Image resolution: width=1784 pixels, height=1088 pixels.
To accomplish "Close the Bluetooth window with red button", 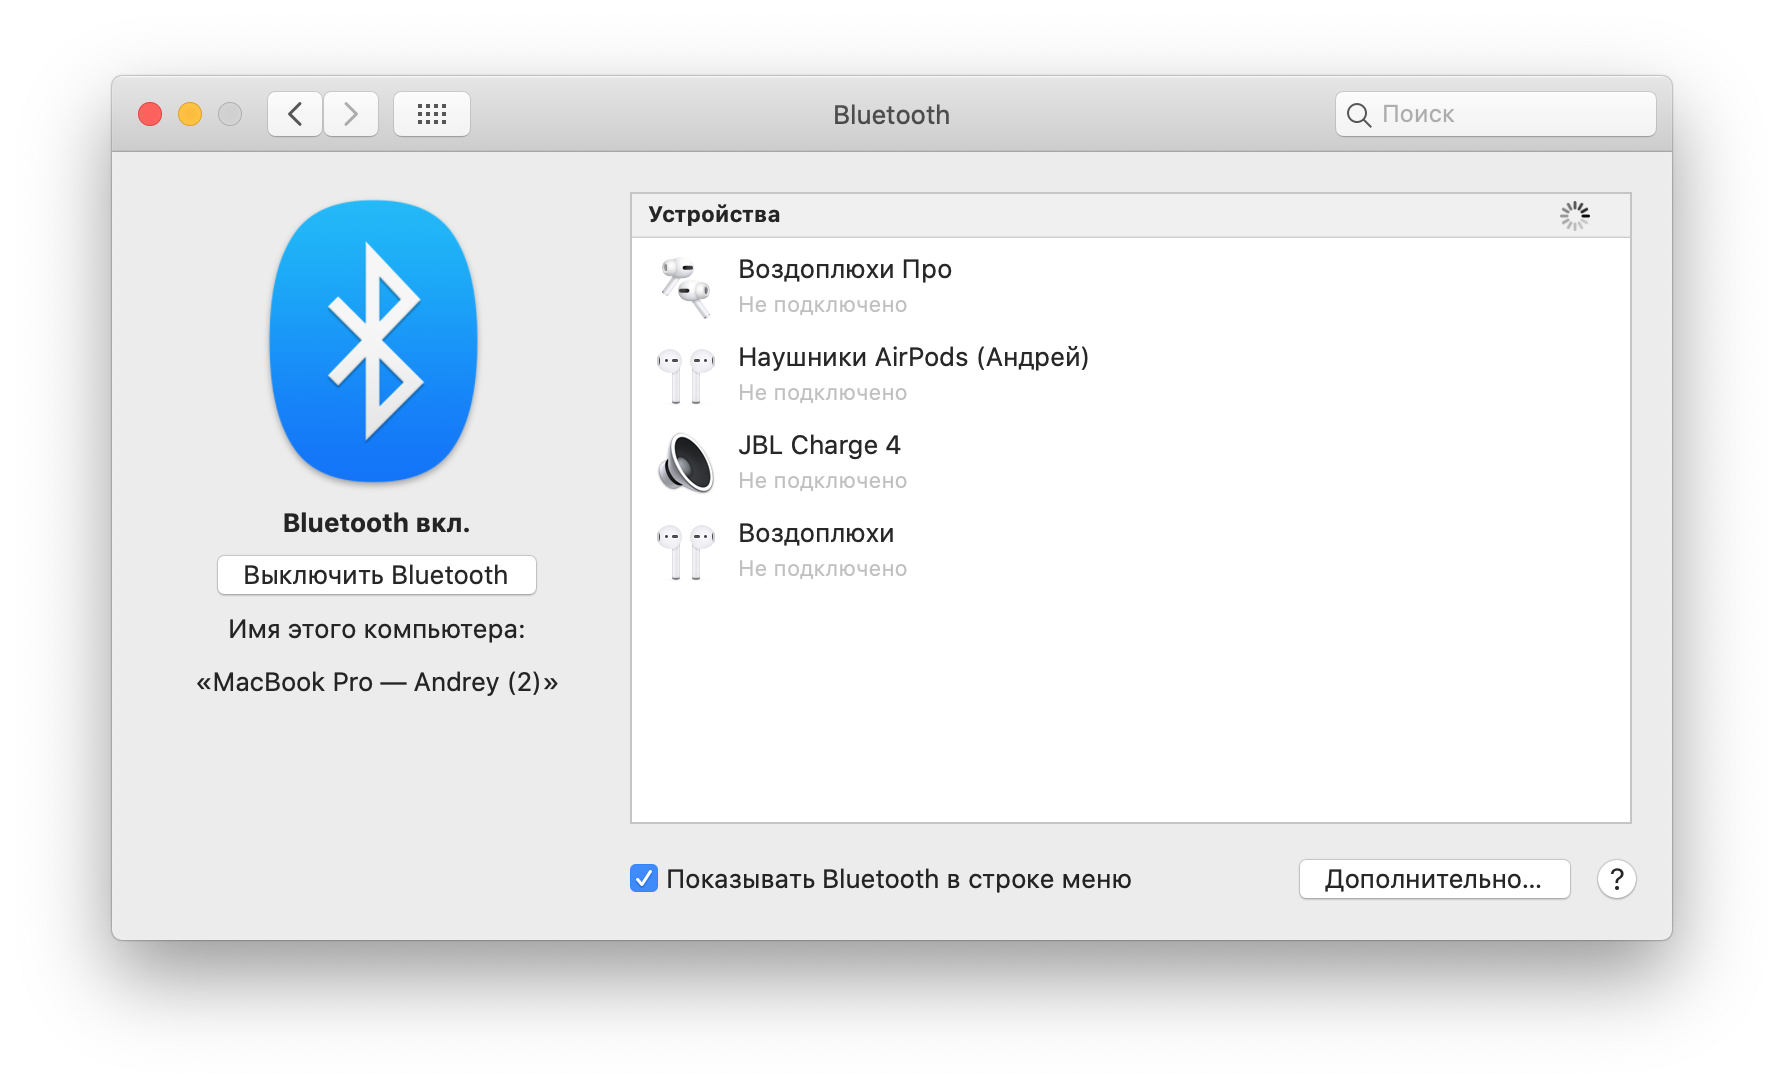I will pyautogui.click(x=150, y=114).
